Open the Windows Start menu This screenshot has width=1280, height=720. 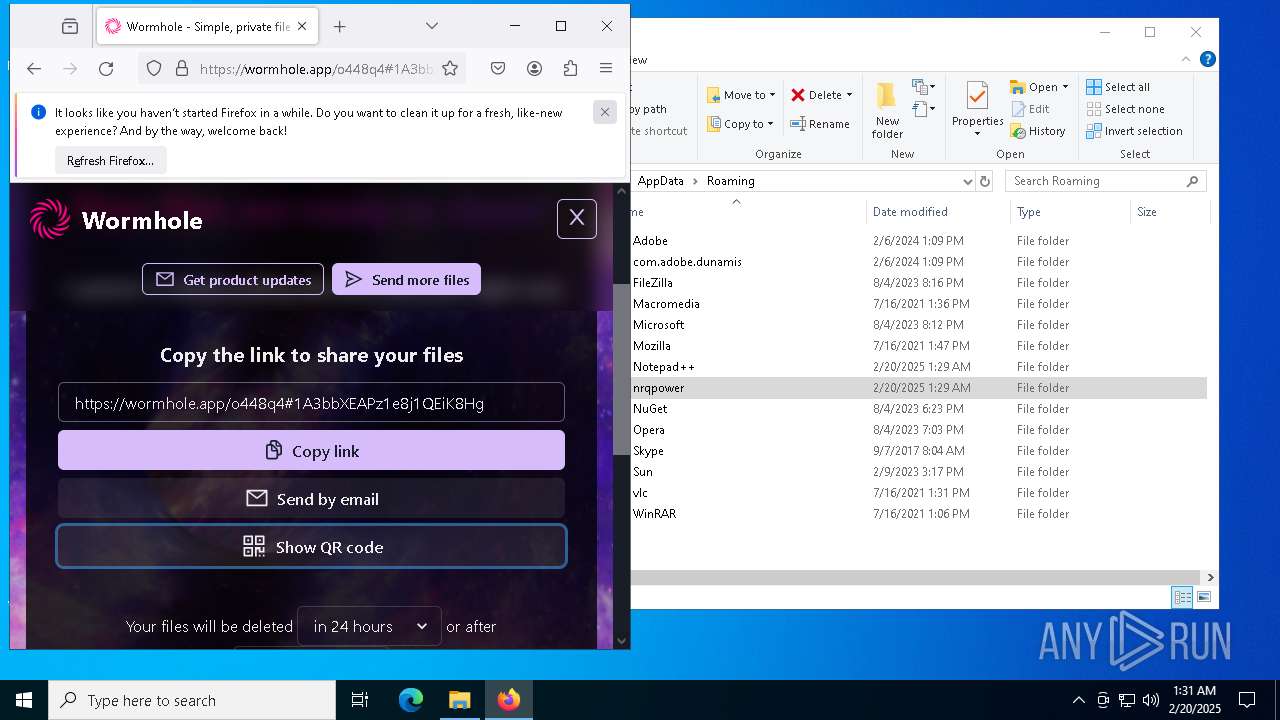[x=24, y=700]
